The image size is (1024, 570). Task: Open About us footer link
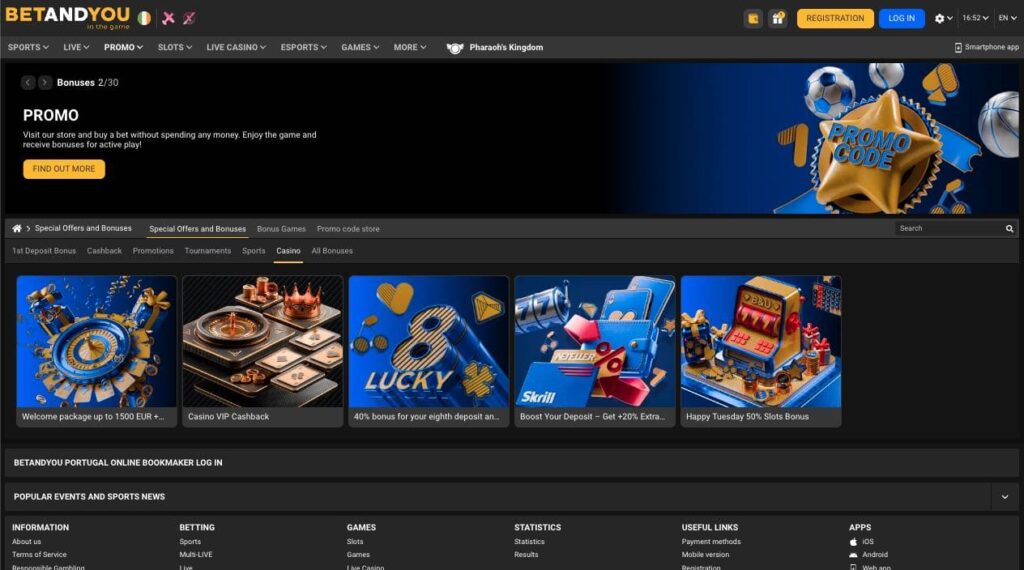tap(26, 542)
